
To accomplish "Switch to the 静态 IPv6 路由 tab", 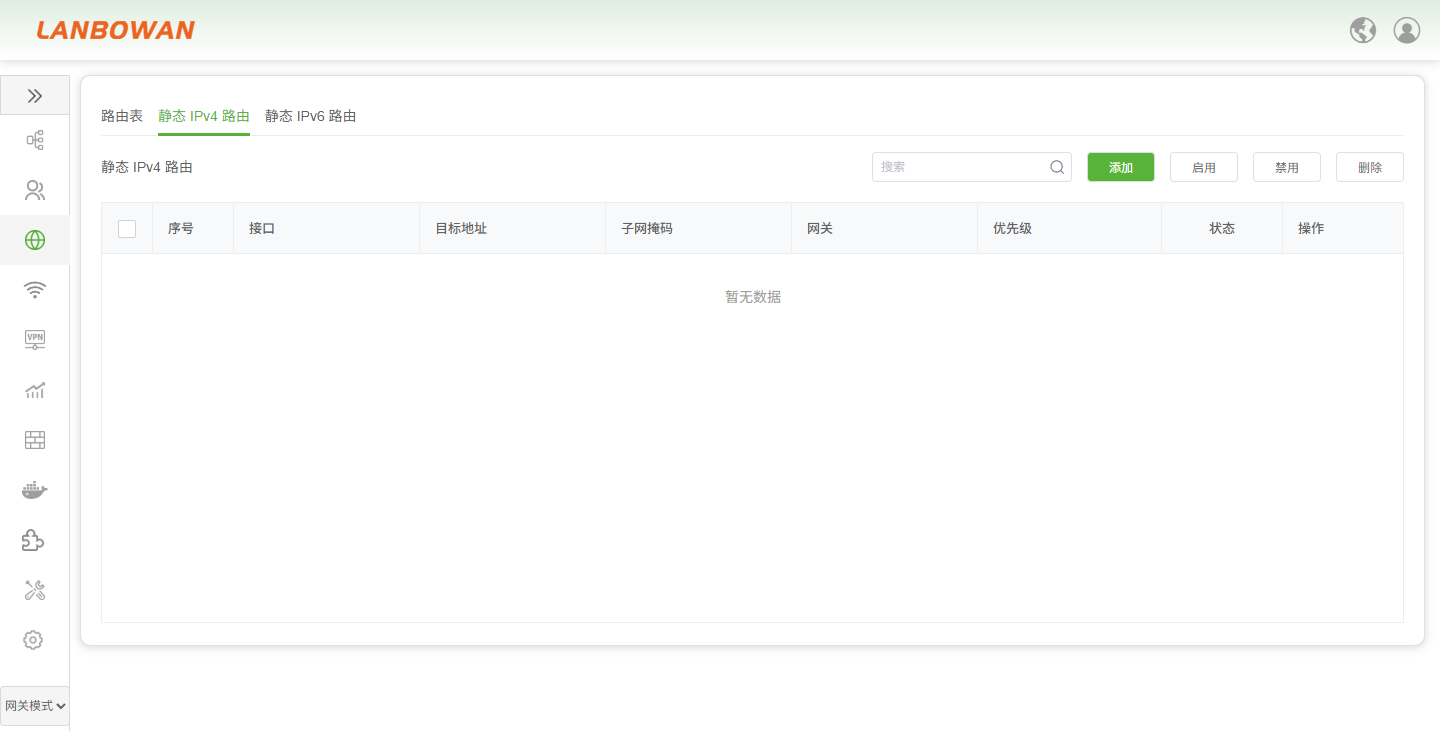I will tap(311, 116).
